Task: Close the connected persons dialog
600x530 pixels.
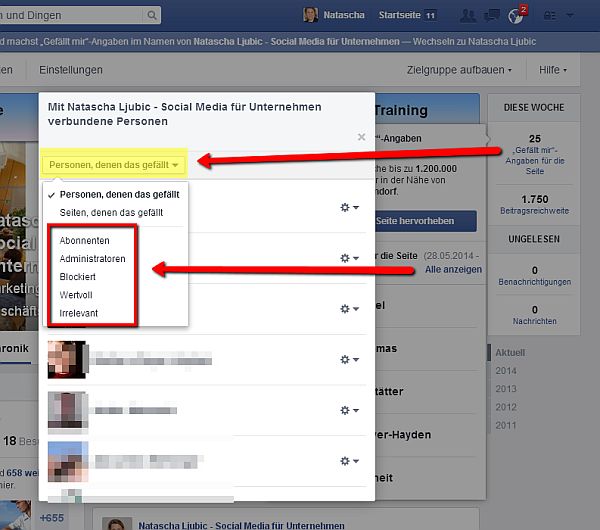Action: 361,137
